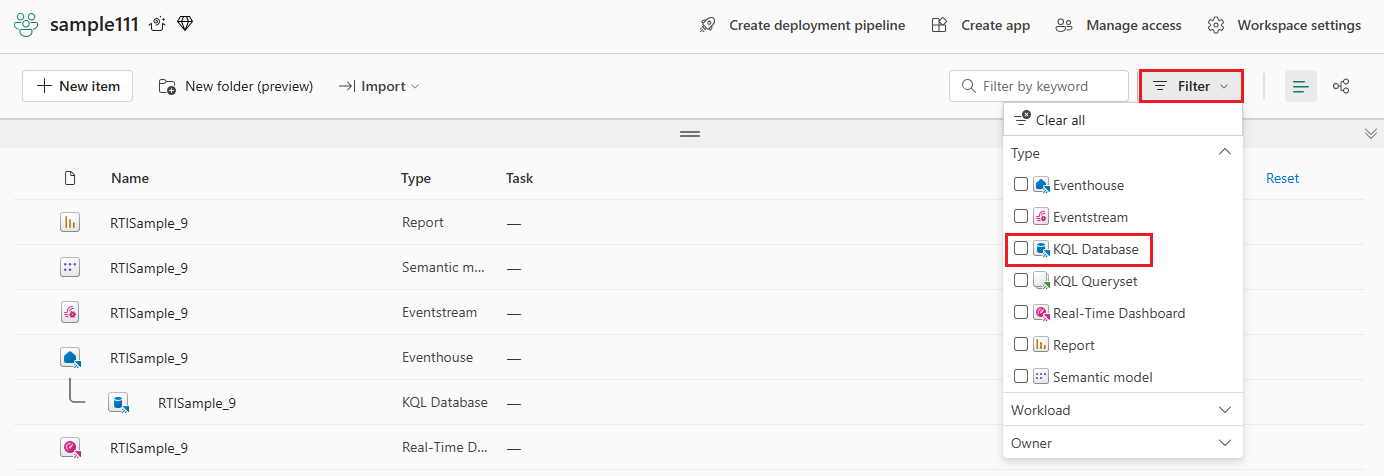Tick the Real-Time Dashboard checkbox
Image resolution: width=1384 pixels, height=476 pixels.
point(1021,313)
